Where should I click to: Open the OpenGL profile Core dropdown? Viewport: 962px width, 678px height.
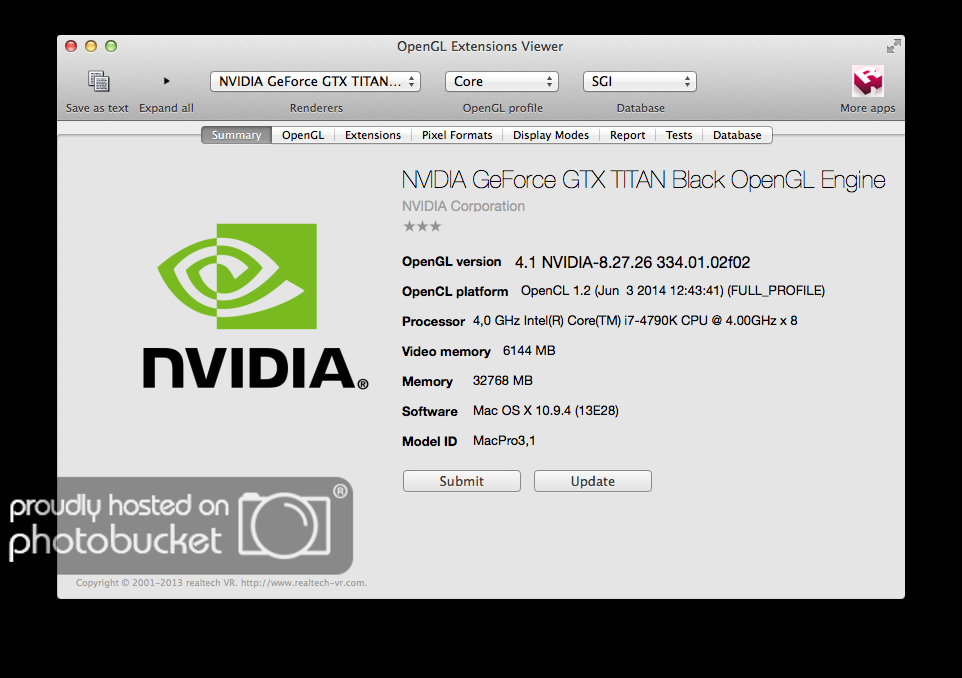(502, 81)
